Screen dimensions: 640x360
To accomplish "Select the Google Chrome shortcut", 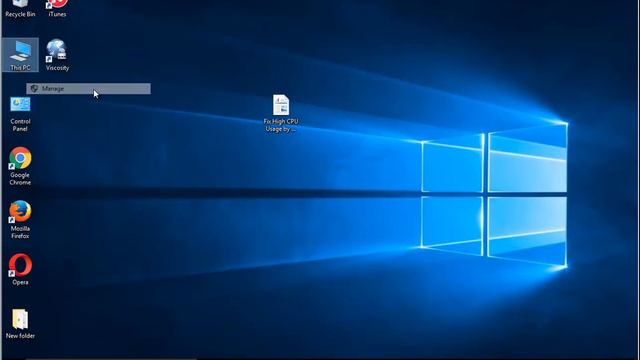I will coord(20,167).
